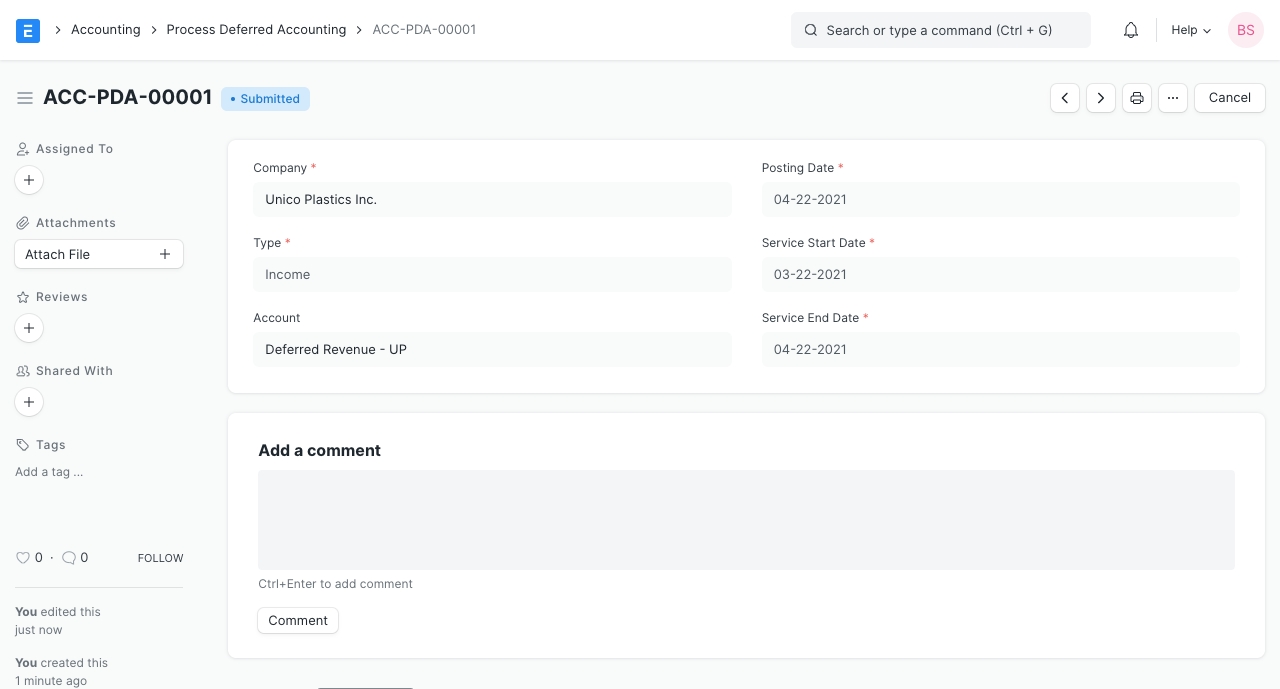Image resolution: width=1280 pixels, height=689 pixels.
Task: Add a review with plus button
Action: pos(29,328)
